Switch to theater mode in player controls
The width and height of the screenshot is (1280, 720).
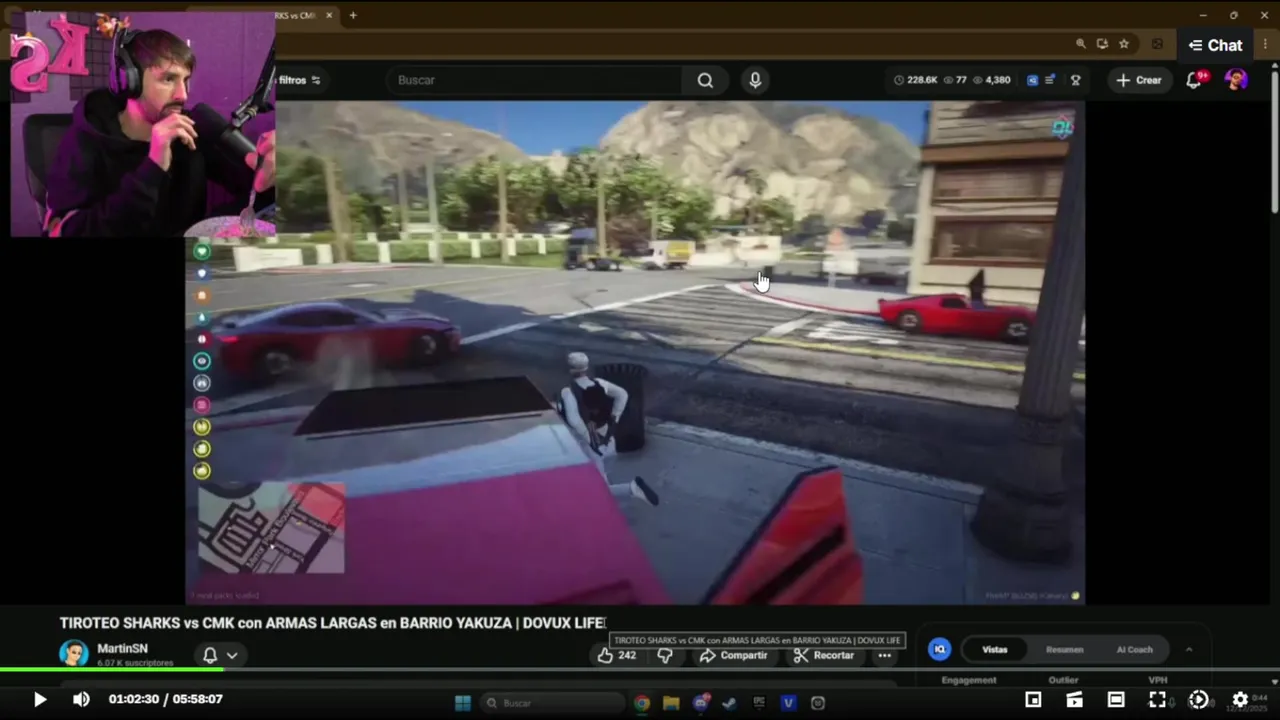click(x=1116, y=699)
